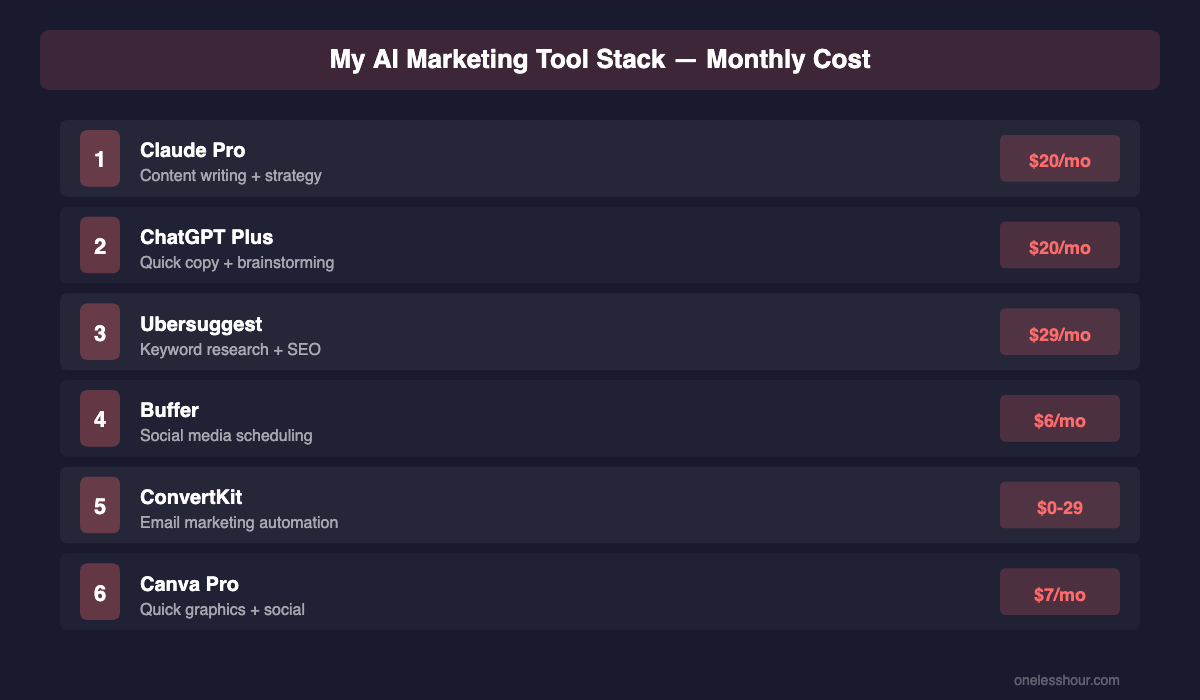The height and width of the screenshot is (700, 1200).
Task: Select the number 3 badge beside Ubersuggest
Action: 100,332
